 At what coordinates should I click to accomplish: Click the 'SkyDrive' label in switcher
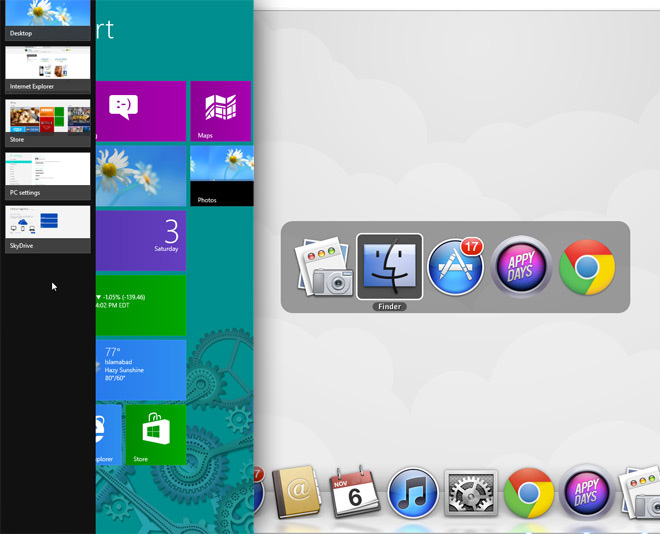pyautogui.click(x=21, y=245)
